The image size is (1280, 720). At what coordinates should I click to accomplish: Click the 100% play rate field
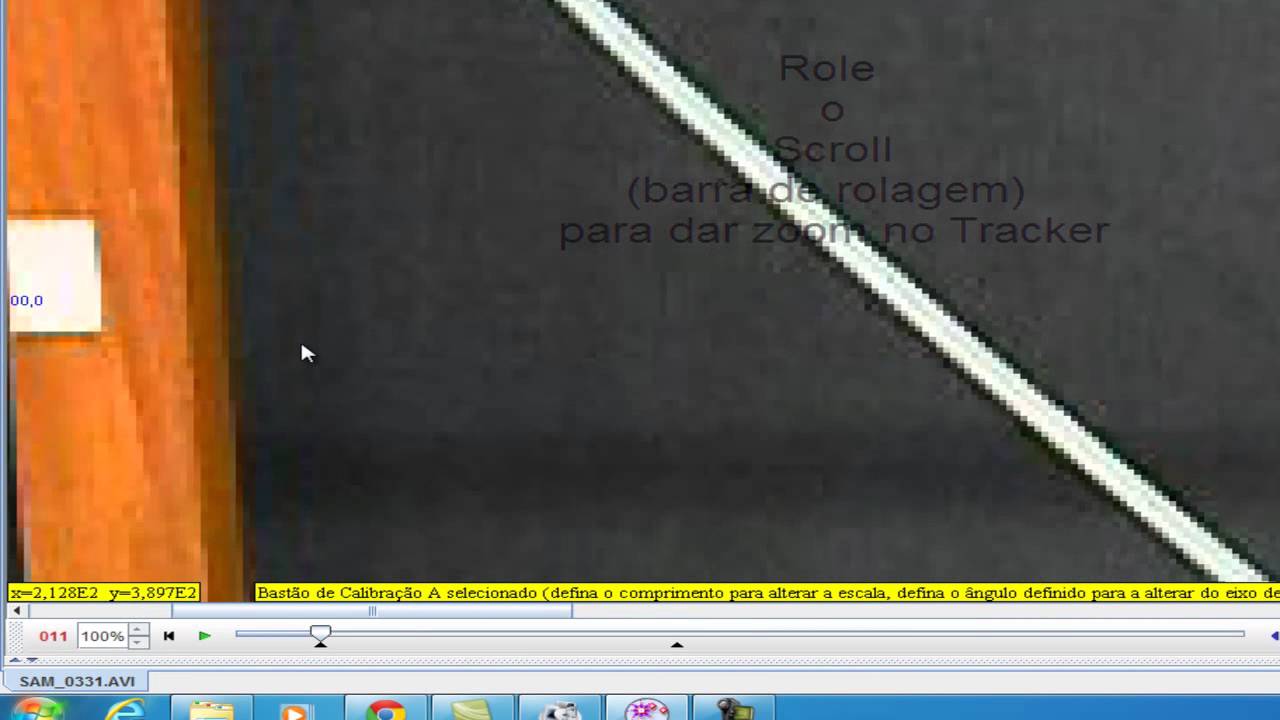103,636
